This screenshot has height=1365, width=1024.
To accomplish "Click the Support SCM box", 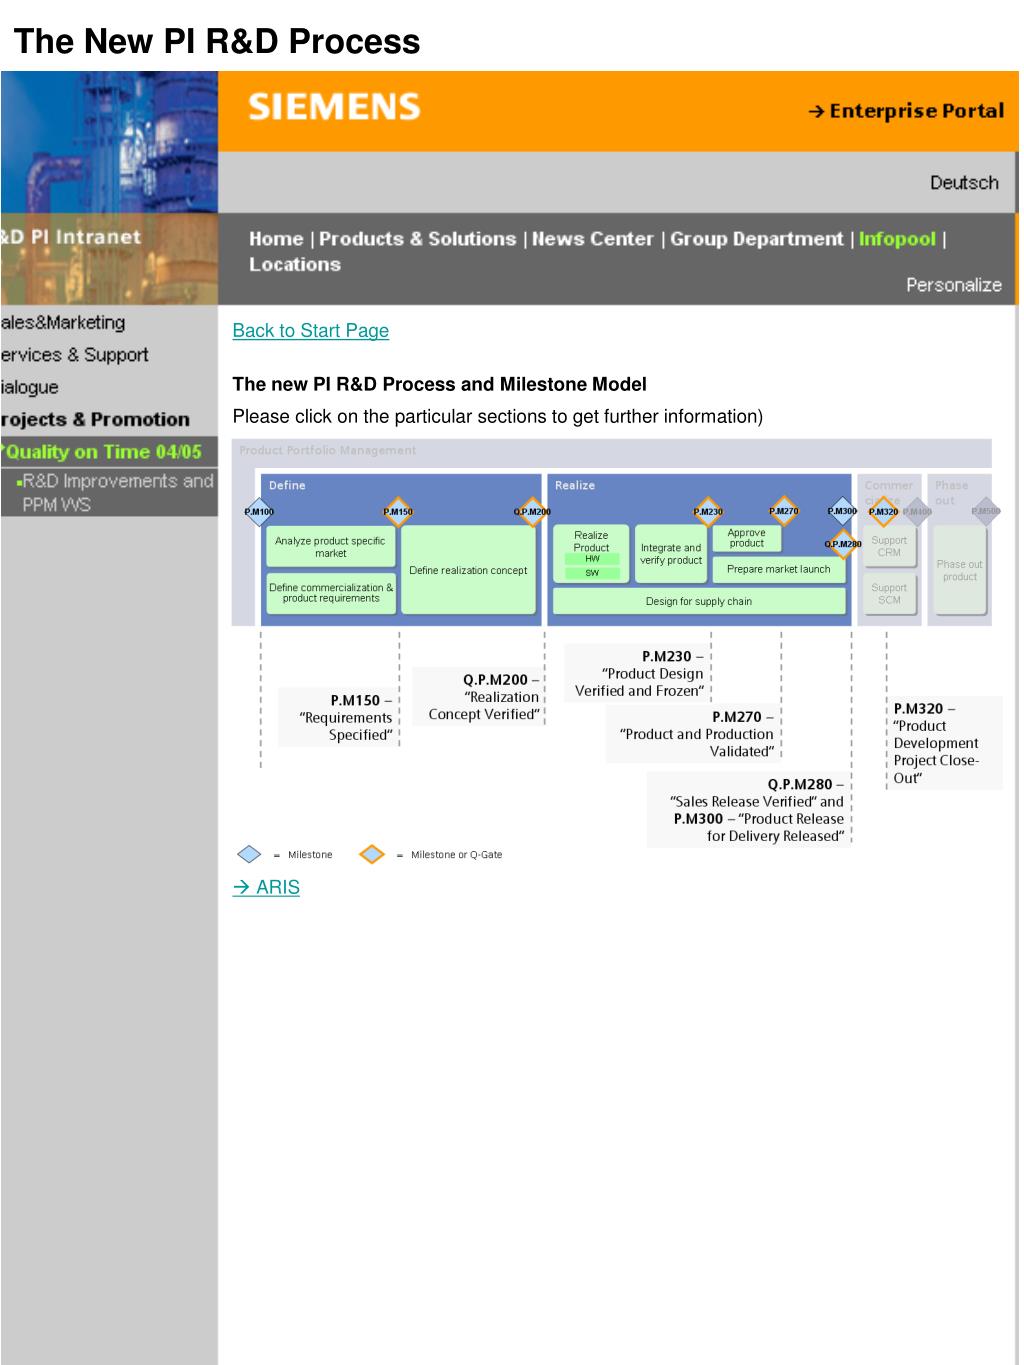I will (889, 594).
